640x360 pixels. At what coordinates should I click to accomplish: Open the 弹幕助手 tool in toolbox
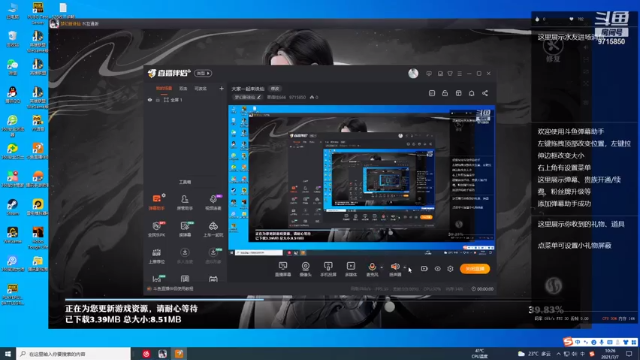point(157,202)
